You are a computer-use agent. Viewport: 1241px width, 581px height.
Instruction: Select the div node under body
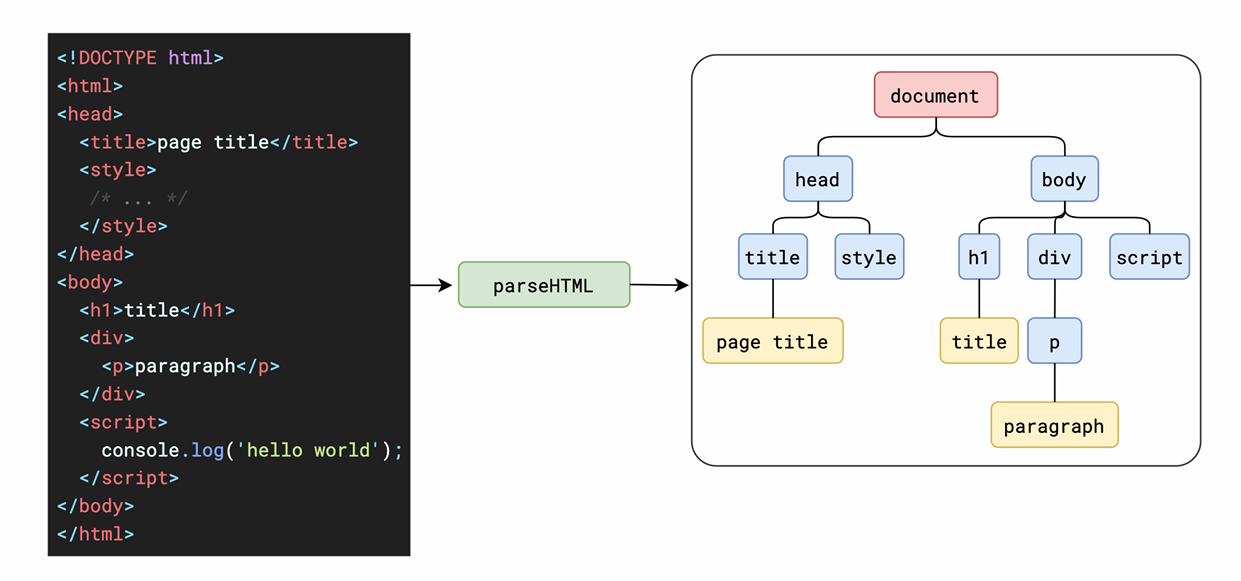click(x=1054, y=257)
